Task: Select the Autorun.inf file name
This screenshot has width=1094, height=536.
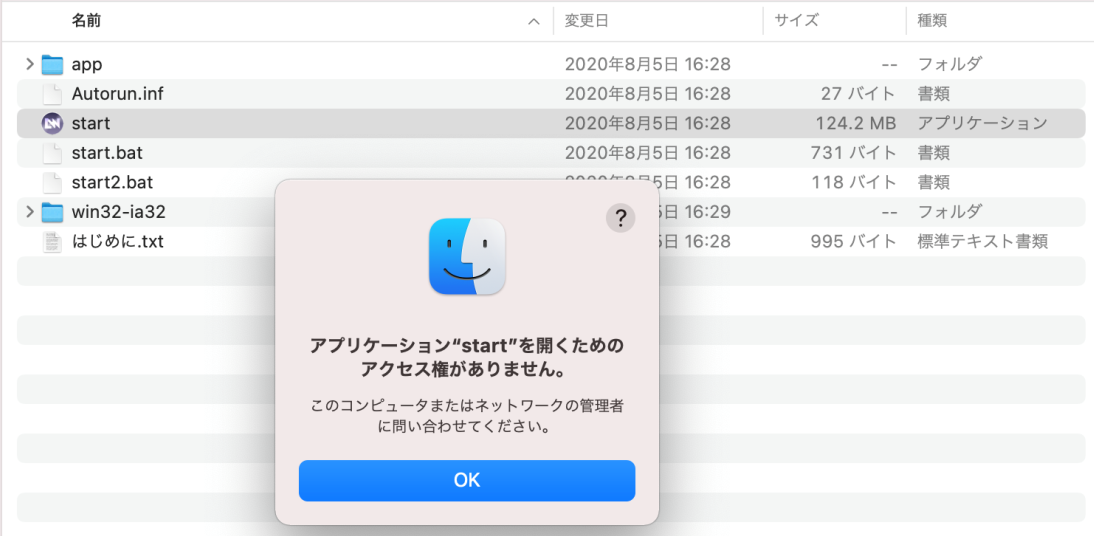Action: coord(118,94)
